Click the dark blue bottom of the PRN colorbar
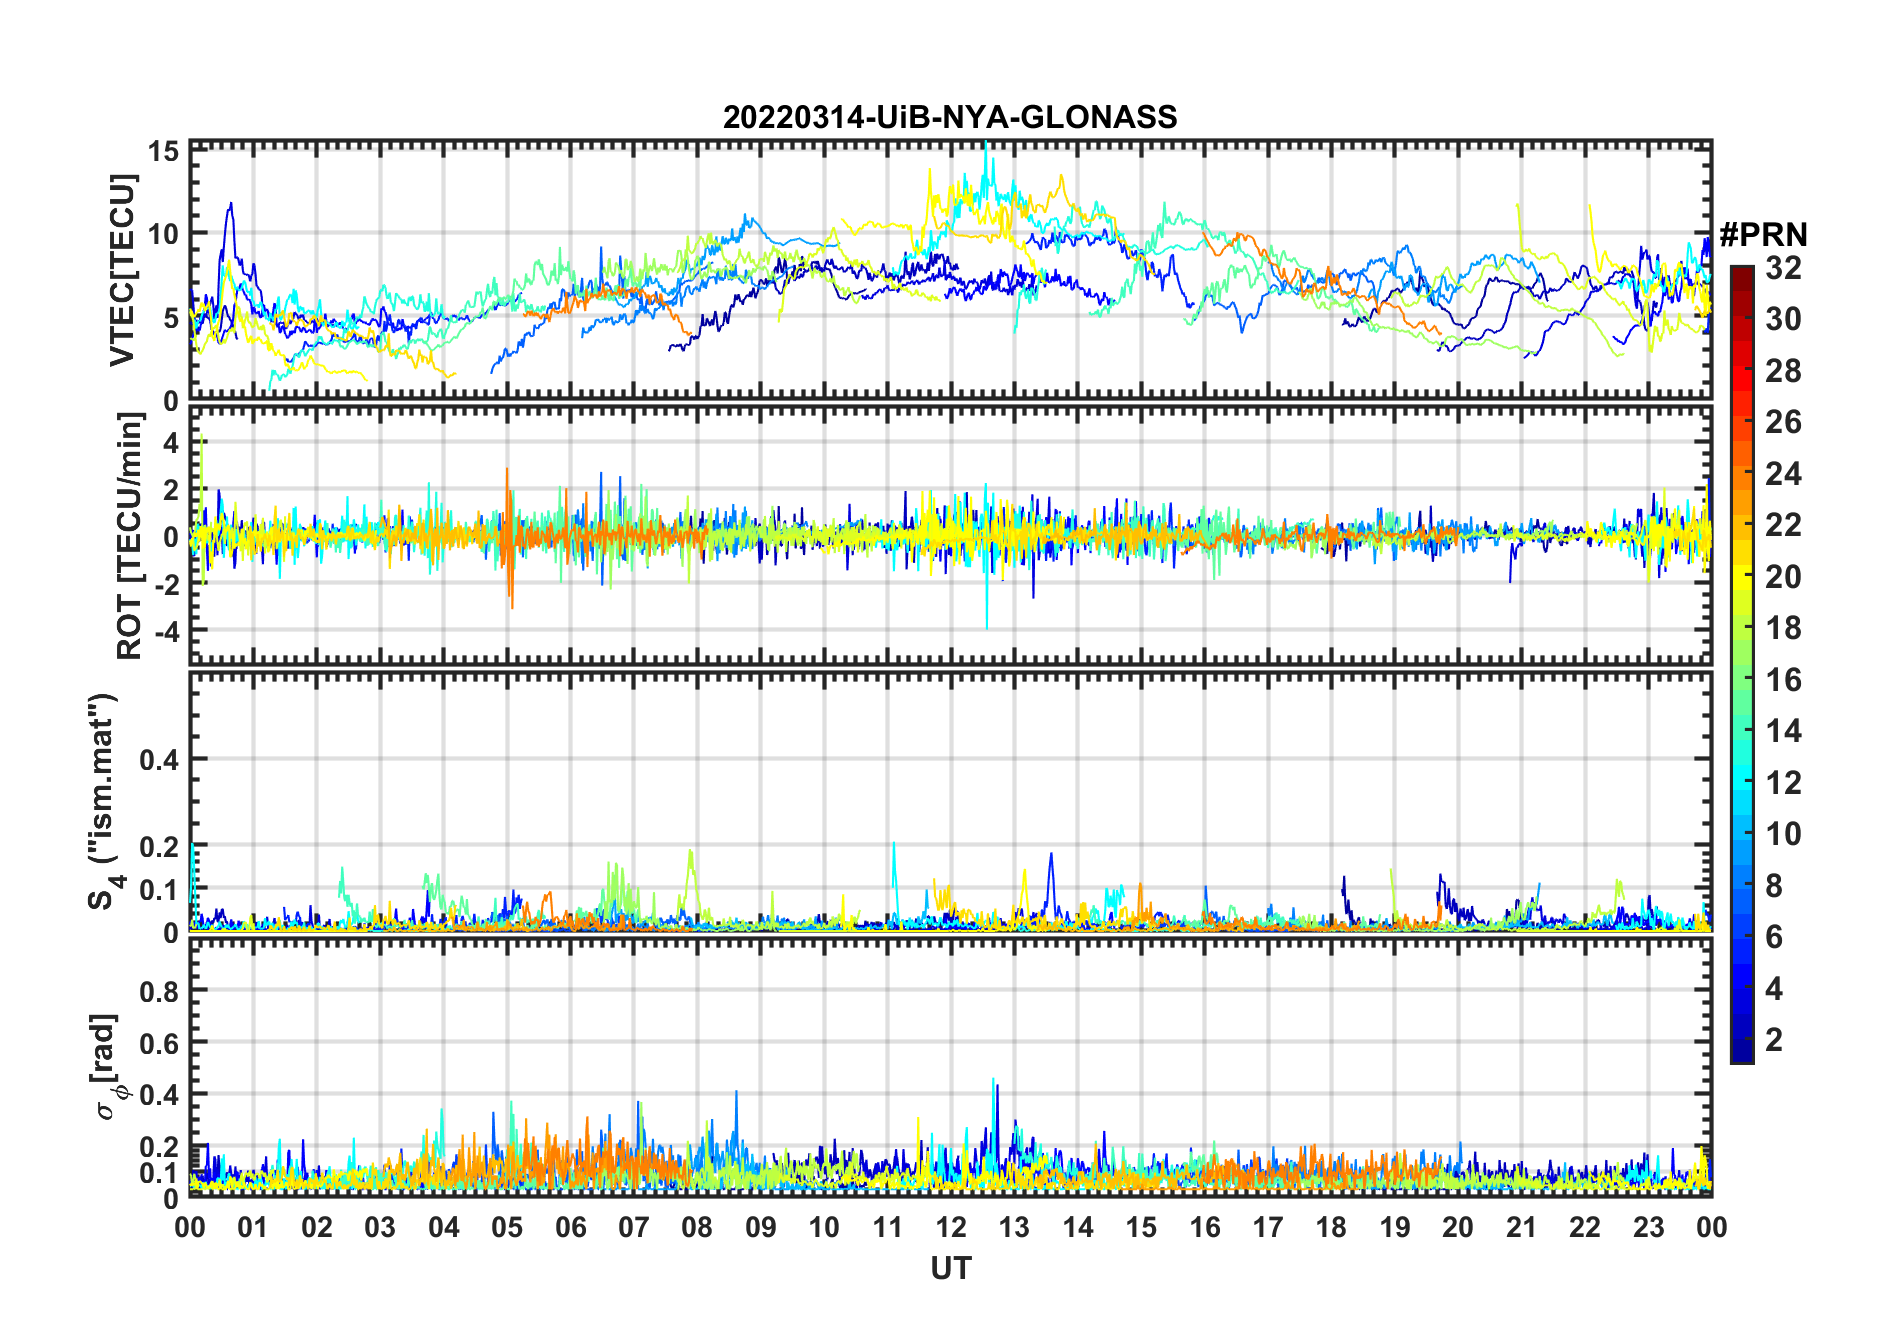 [x=1742, y=1050]
